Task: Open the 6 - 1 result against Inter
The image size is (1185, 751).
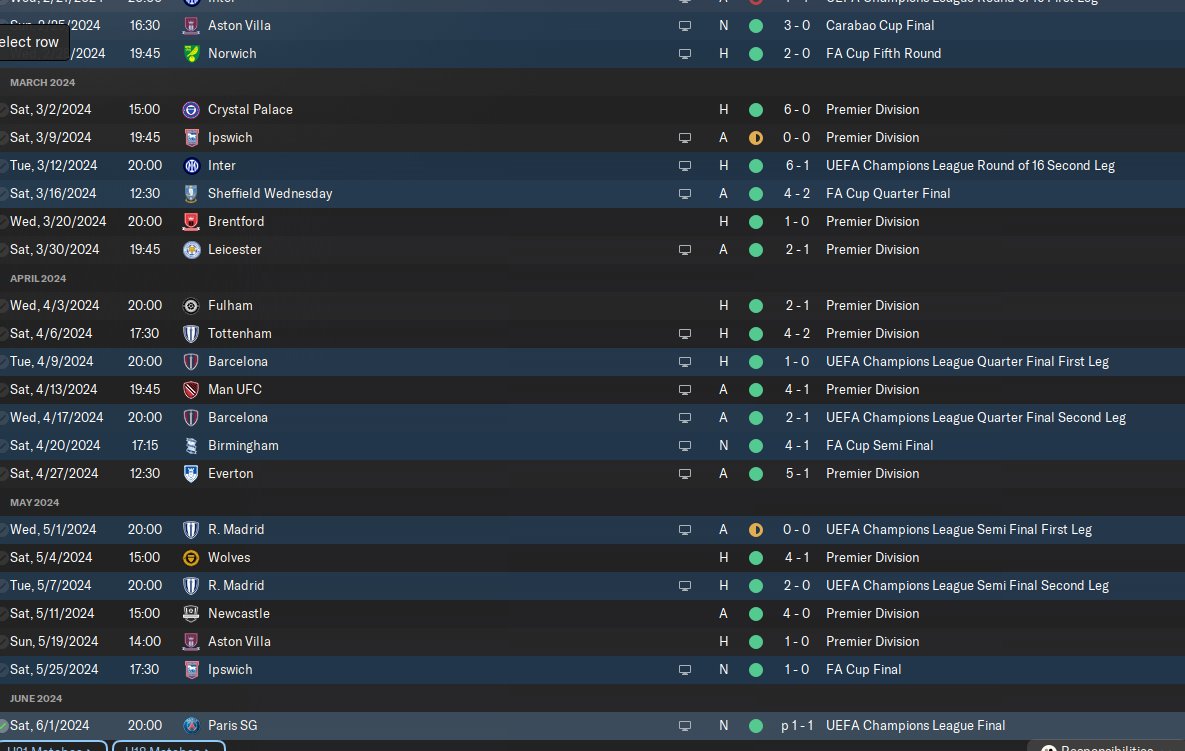Action: (x=797, y=165)
